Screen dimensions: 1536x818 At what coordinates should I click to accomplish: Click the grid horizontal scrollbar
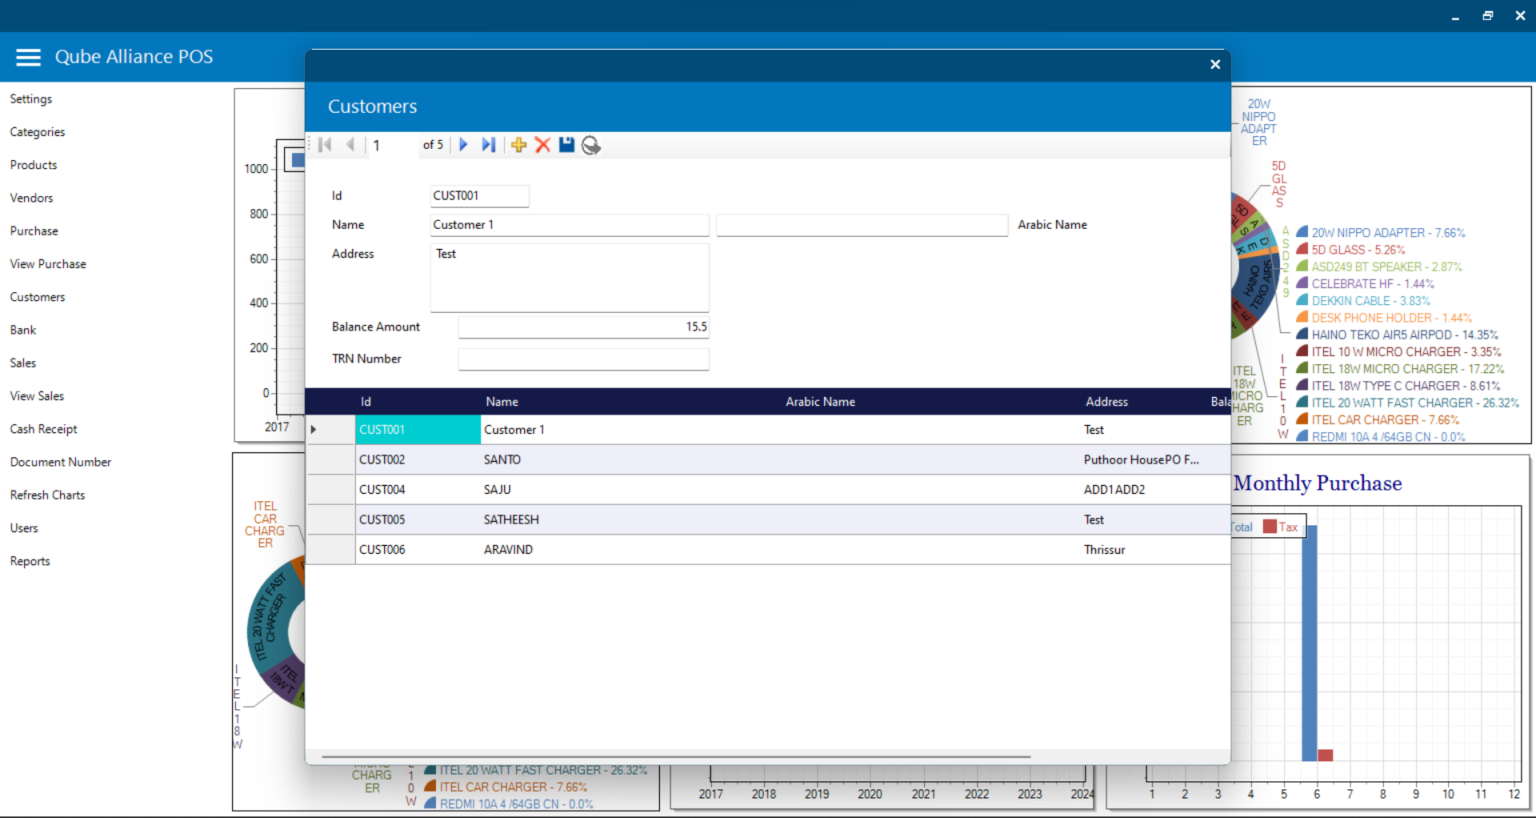675,757
